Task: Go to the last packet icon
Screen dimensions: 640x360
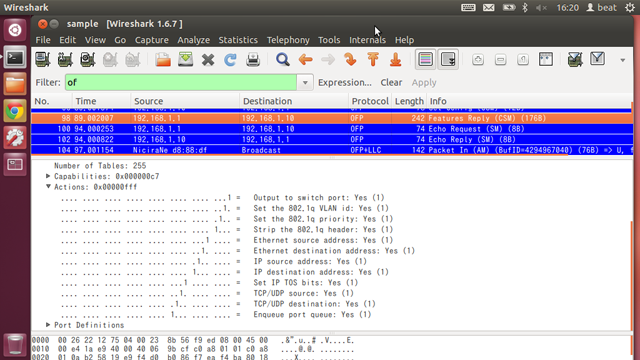Action: [x=395, y=60]
